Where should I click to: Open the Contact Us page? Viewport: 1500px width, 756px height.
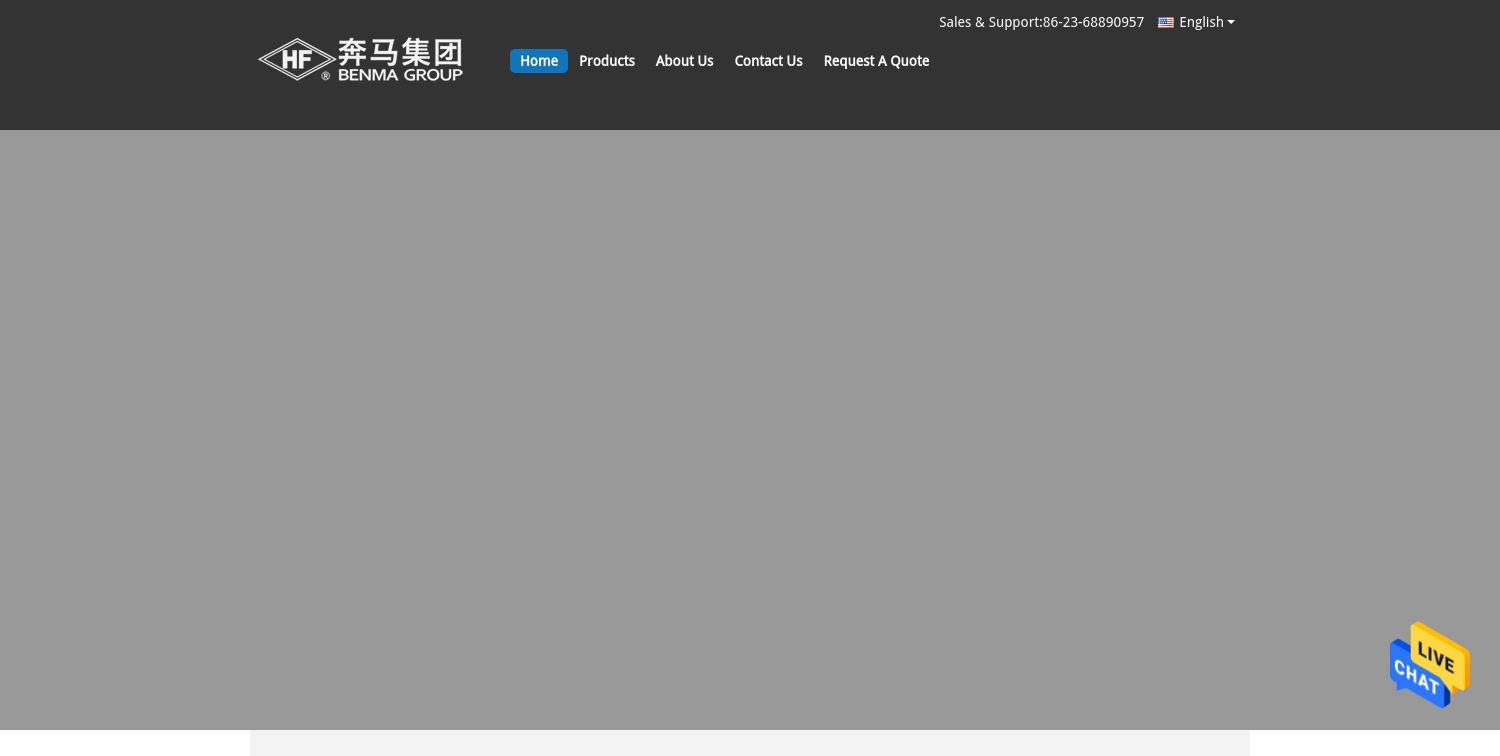pyautogui.click(x=768, y=61)
